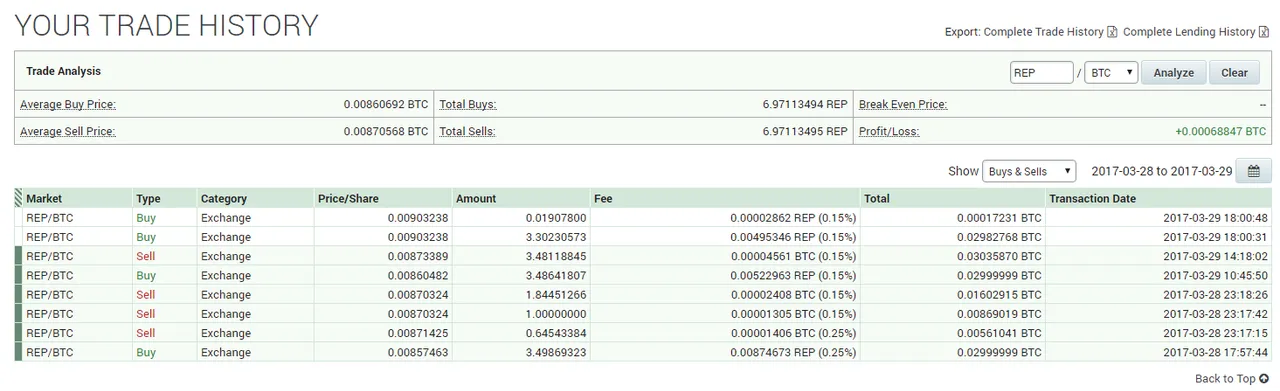Click the Excel icon beside Complete Trade History
Viewport: 1280px width, 391px height.
pos(1112,32)
